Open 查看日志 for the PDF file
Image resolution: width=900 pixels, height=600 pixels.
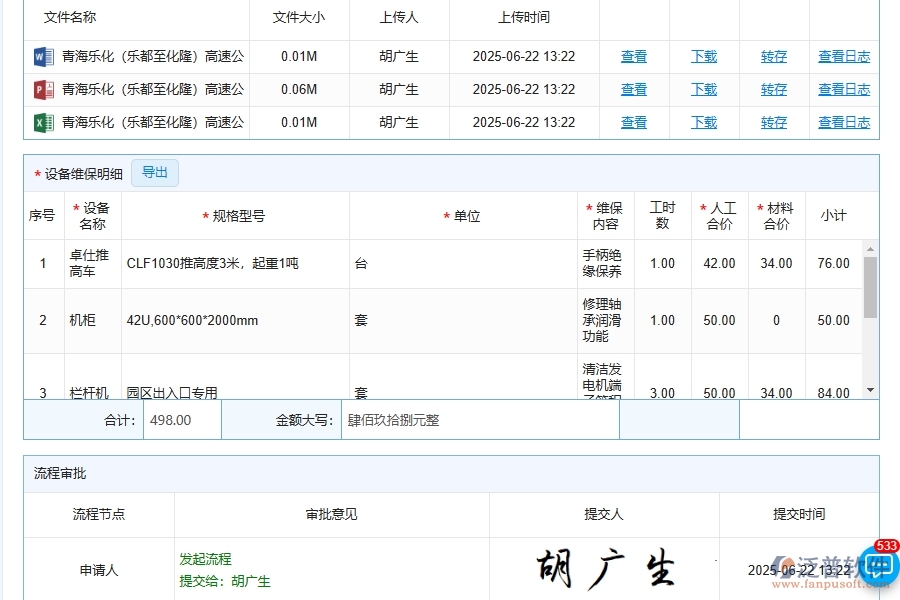pos(843,89)
